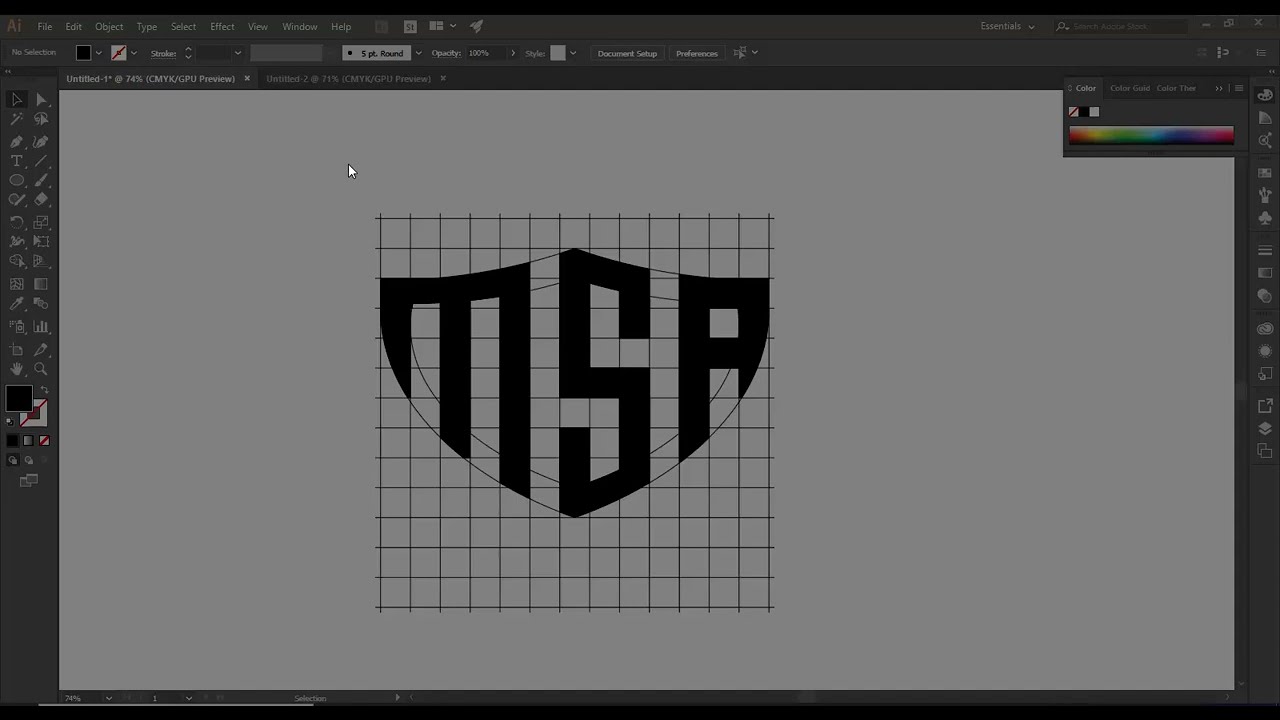Set paint mode to None
Image resolution: width=1280 pixels, height=720 pixels.
(x=44, y=441)
